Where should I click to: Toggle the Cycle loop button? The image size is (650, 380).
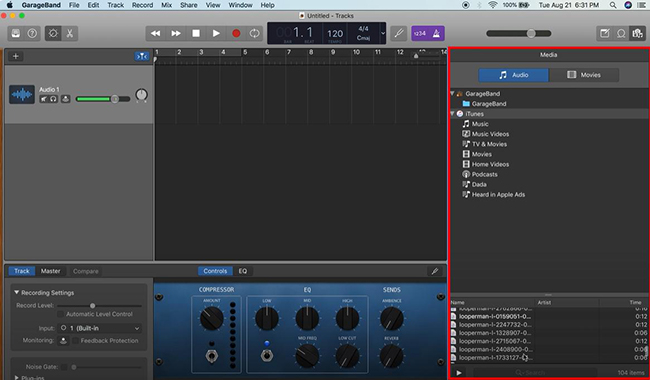[255, 34]
